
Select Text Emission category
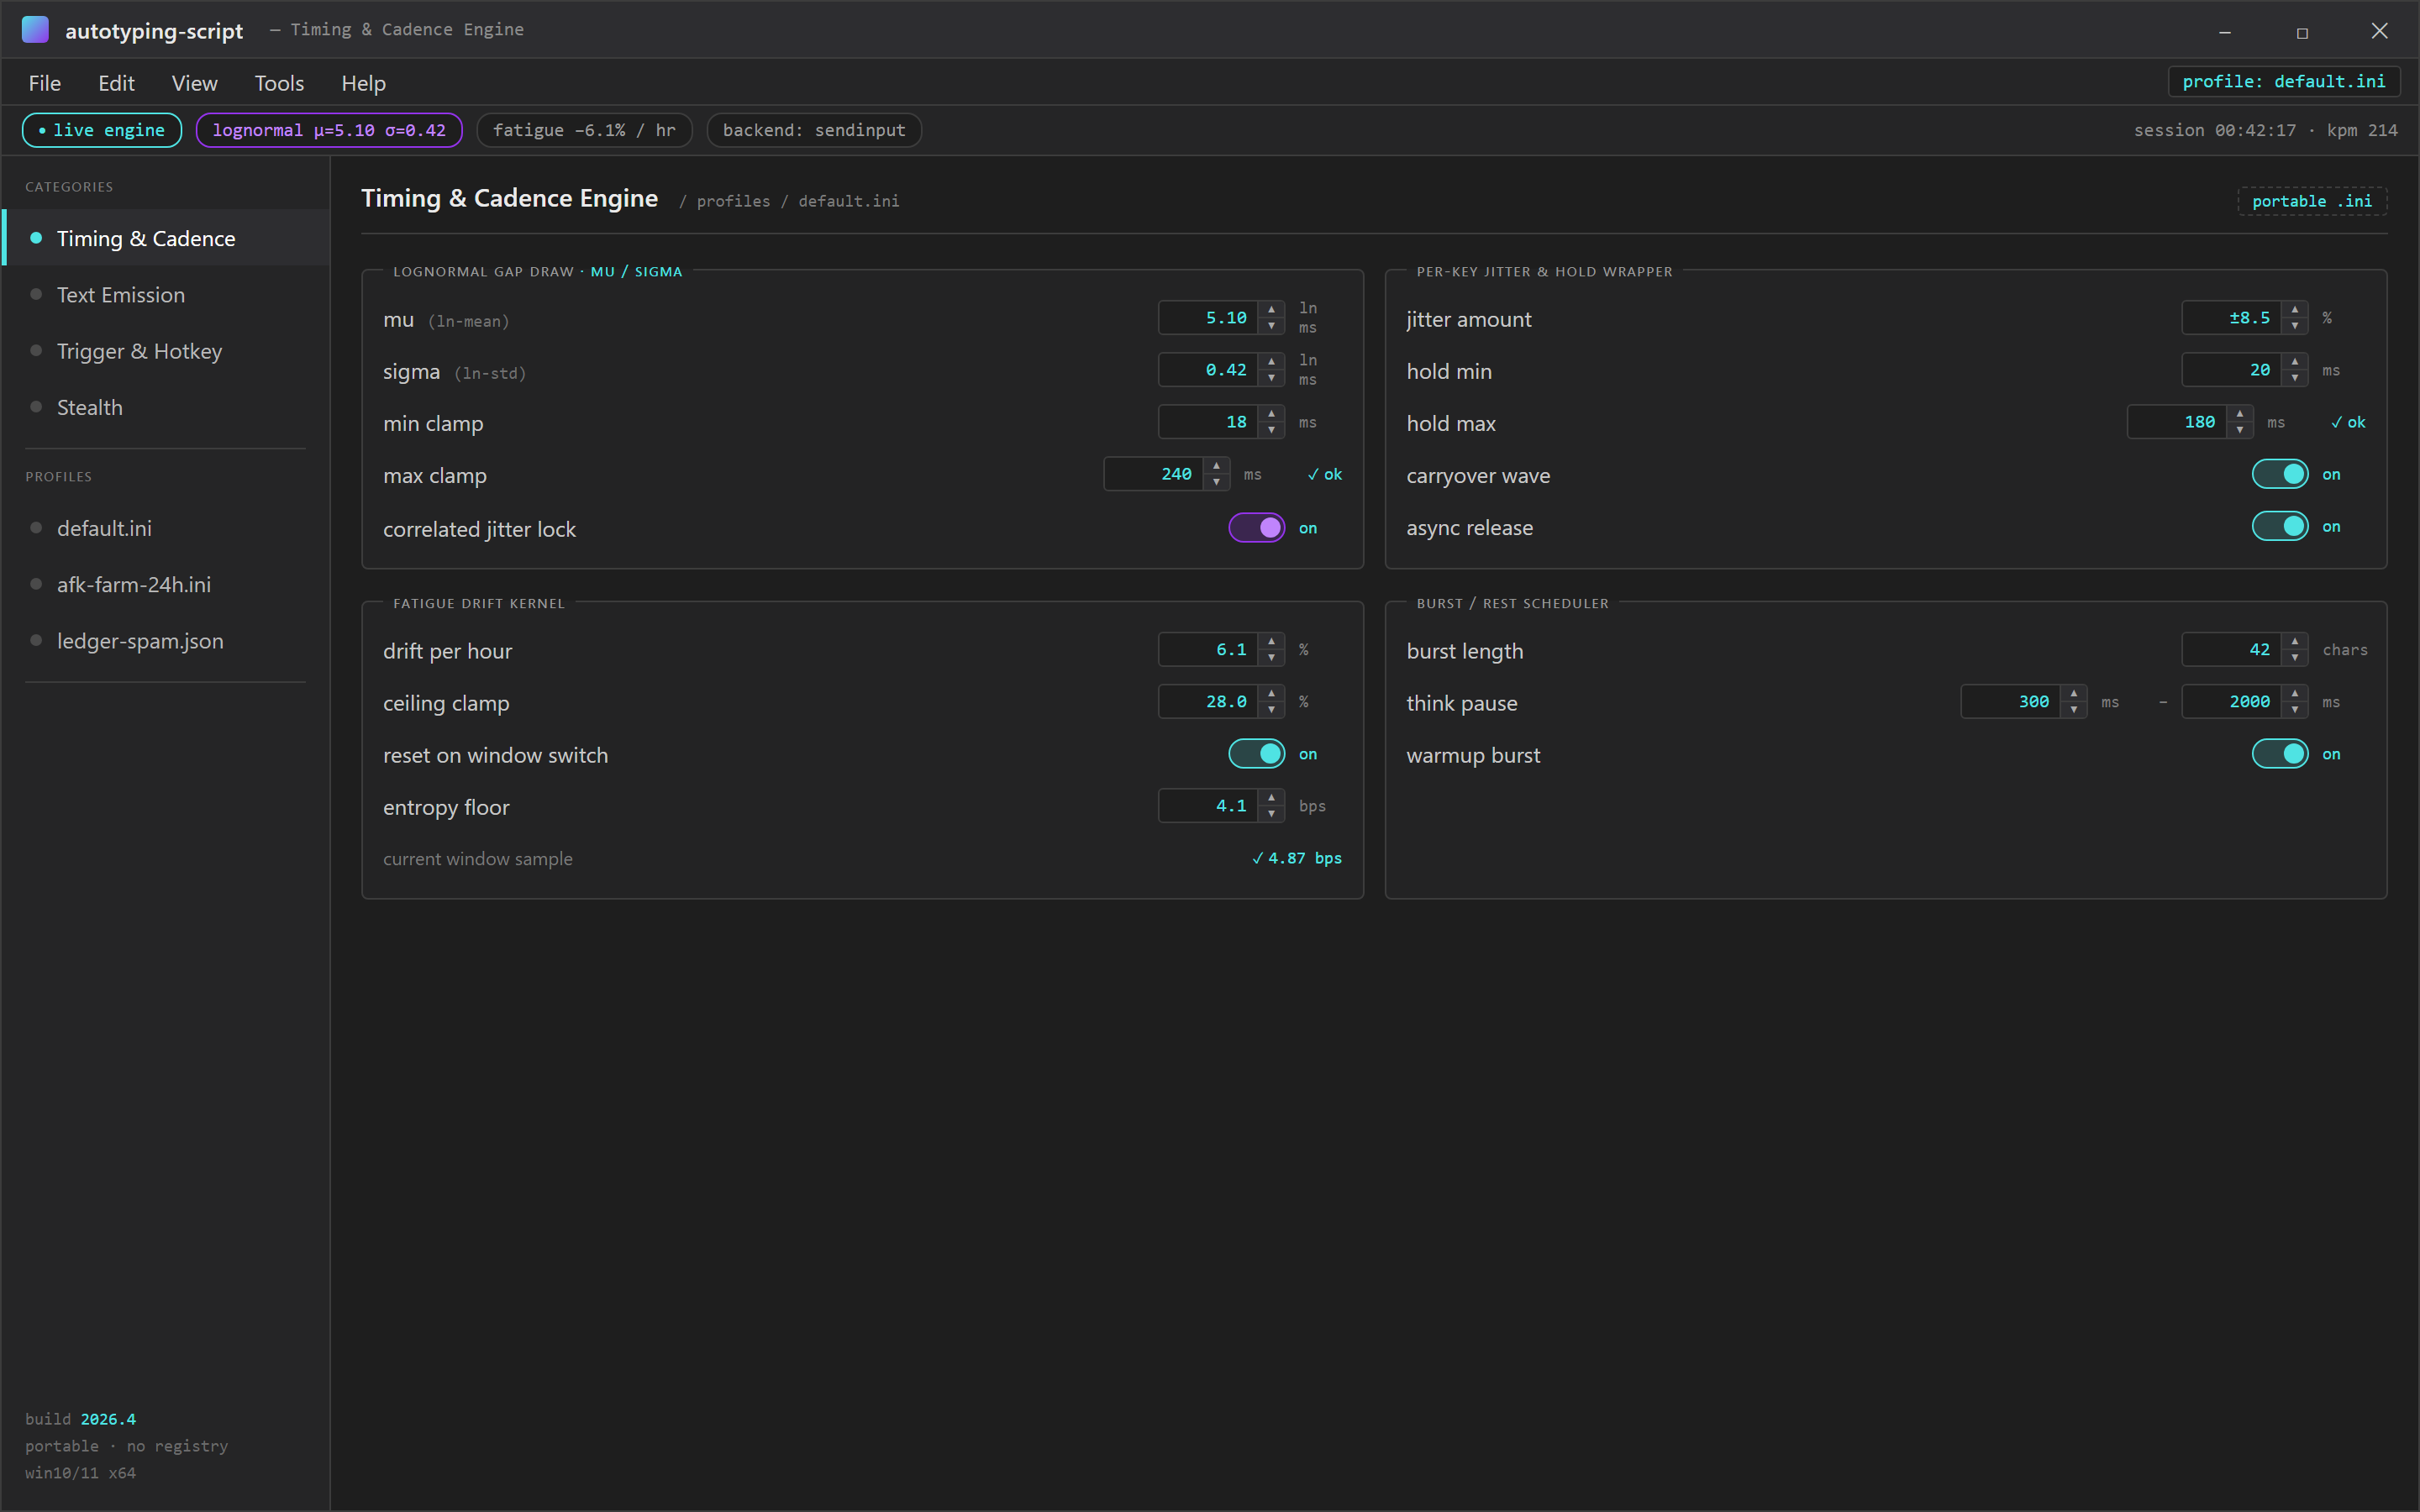[x=166, y=295]
